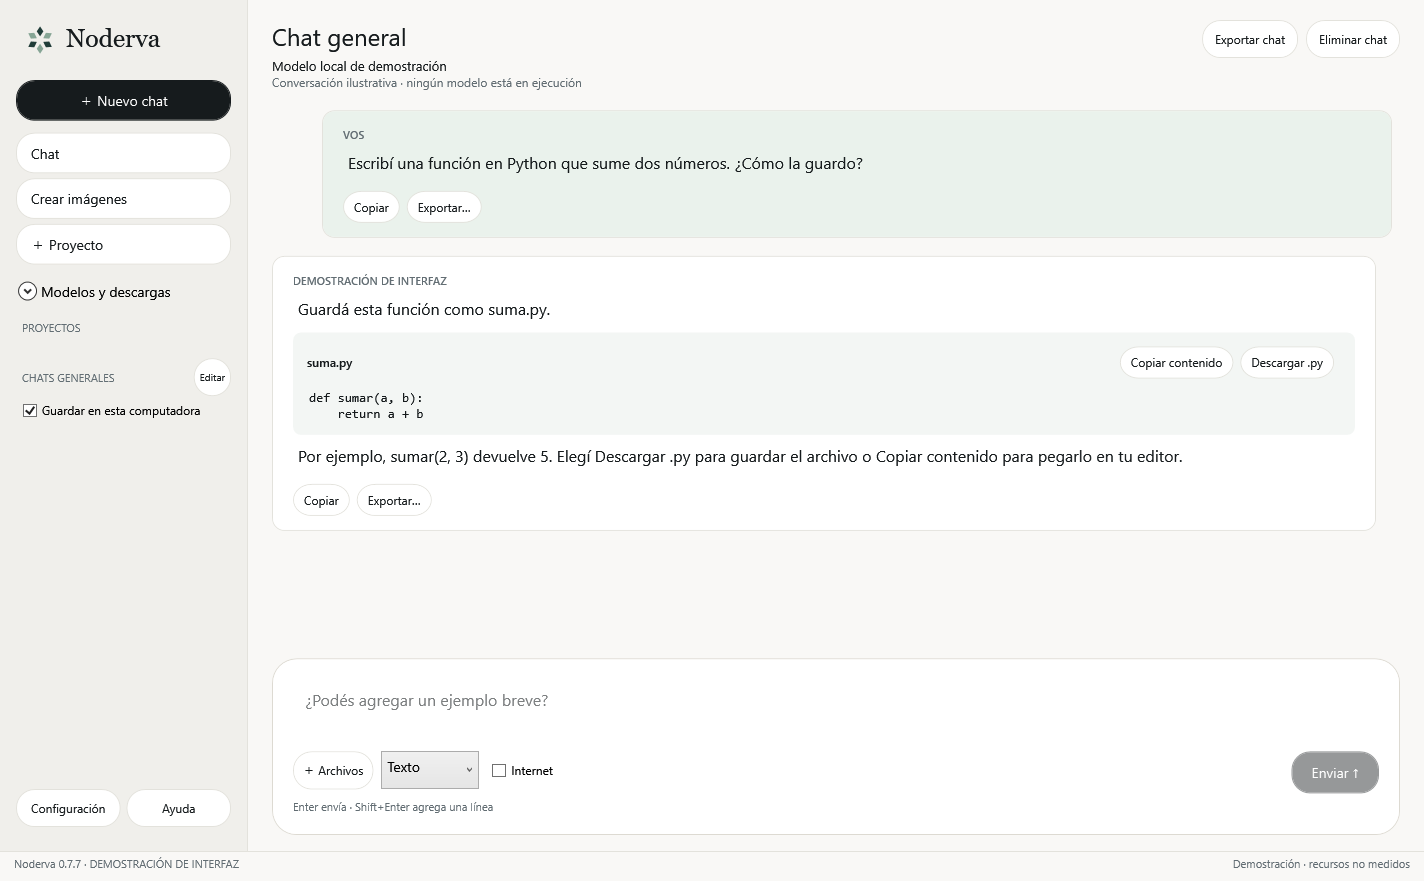The width and height of the screenshot is (1424, 881).
Task: Send the message with Enviar
Action: coord(1335,773)
